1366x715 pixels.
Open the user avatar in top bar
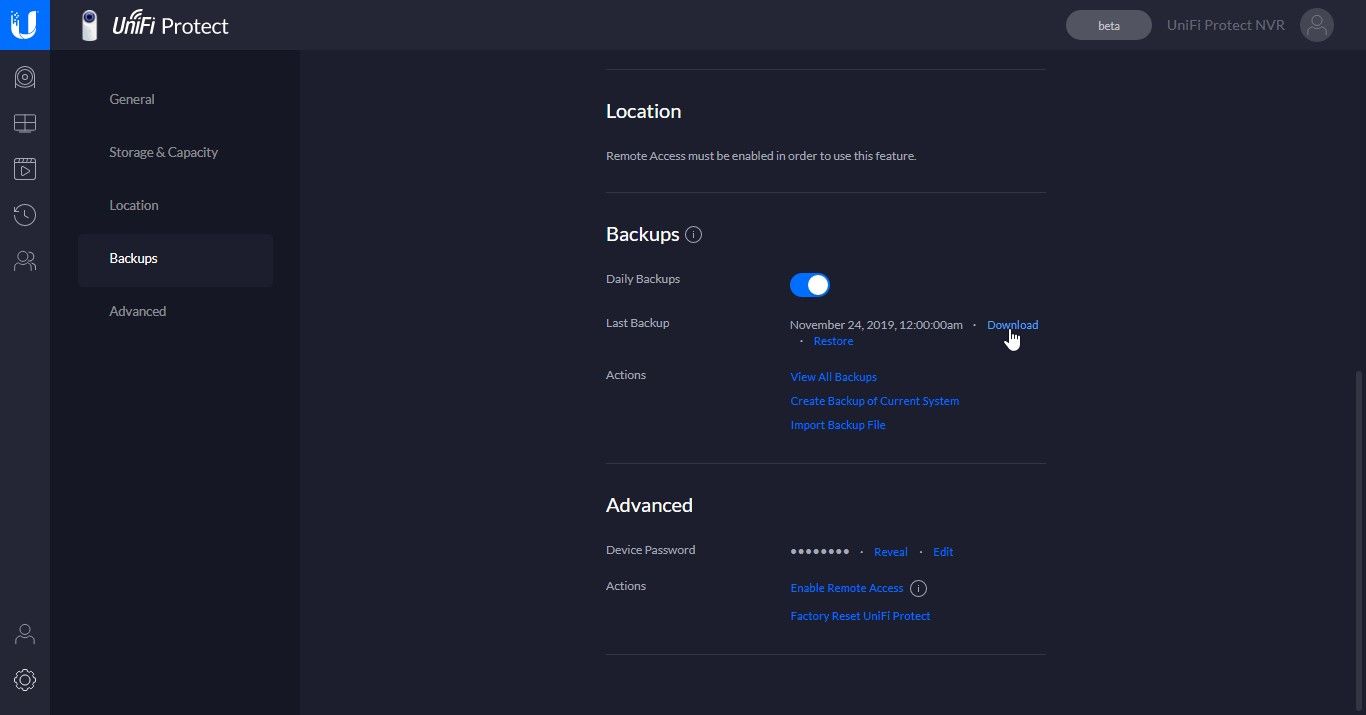point(1317,25)
